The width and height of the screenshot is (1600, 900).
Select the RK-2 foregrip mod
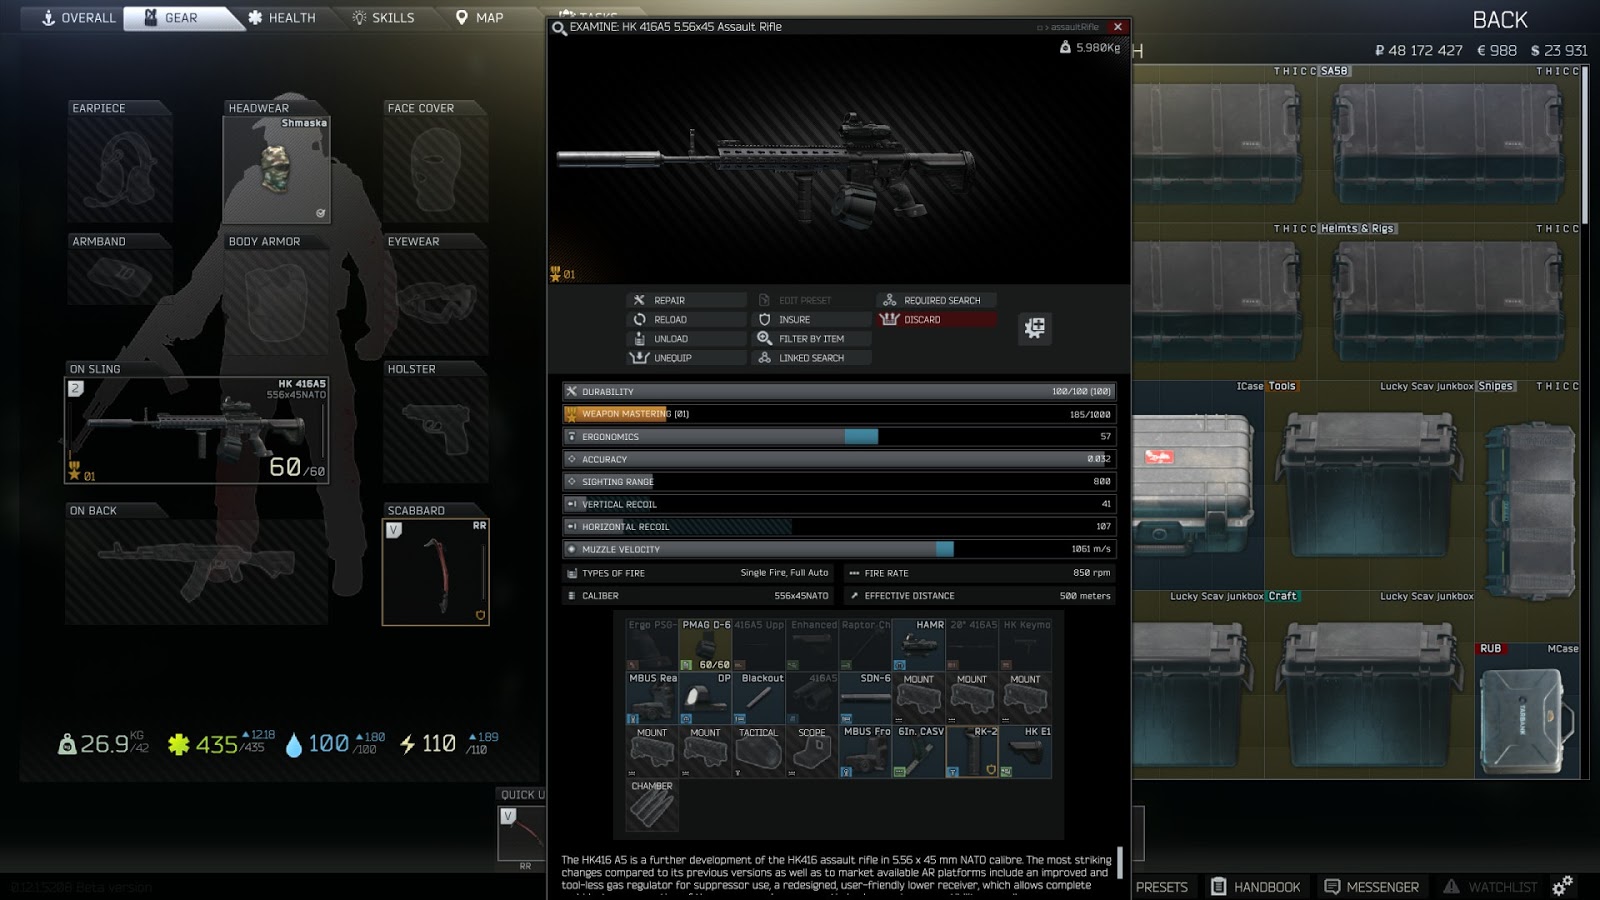972,752
